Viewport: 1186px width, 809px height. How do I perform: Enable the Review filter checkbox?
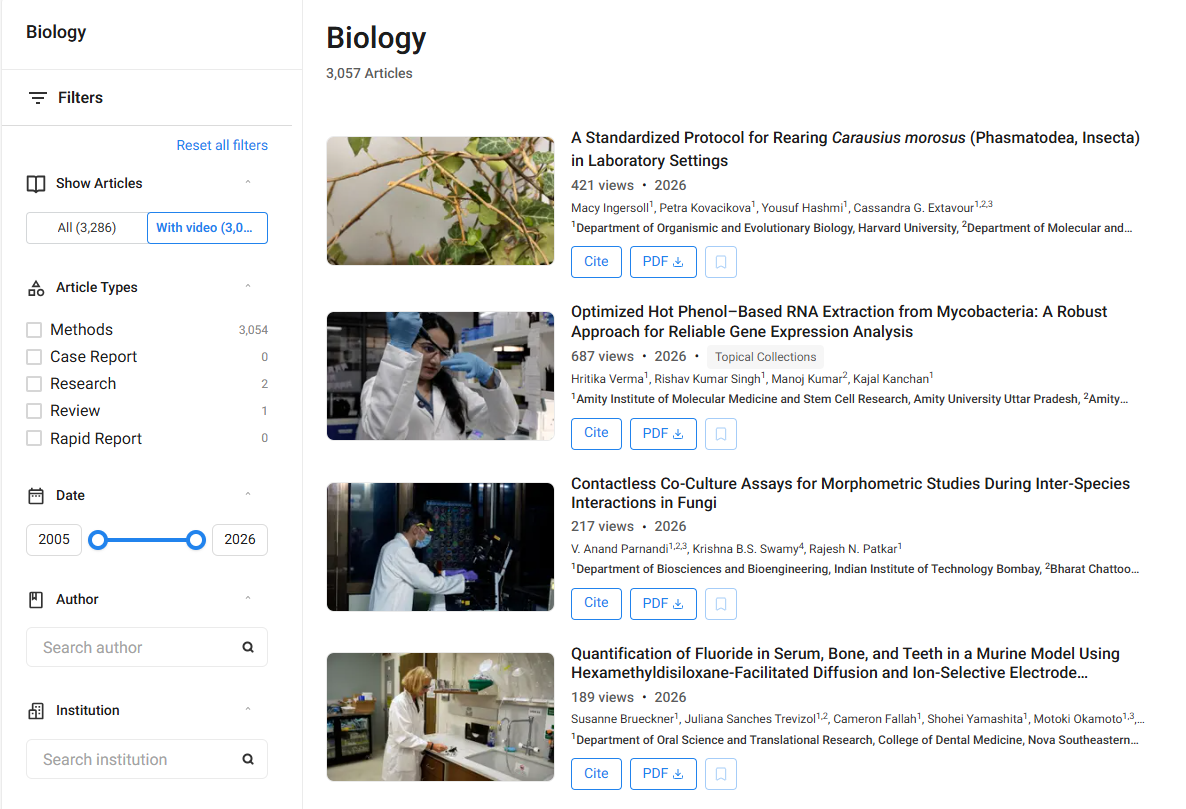tap(34, 411)
